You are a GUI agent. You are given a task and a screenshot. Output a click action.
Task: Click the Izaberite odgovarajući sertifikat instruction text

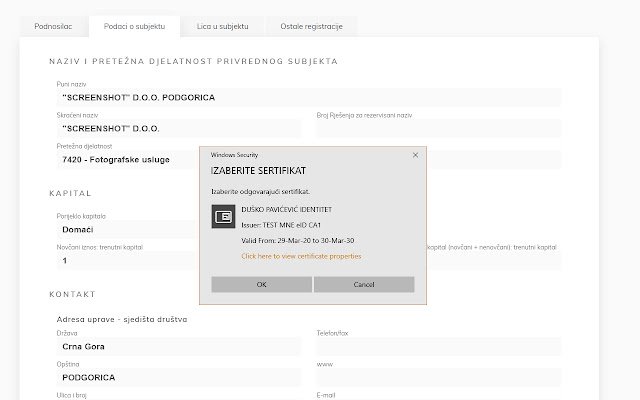(260, 192)
